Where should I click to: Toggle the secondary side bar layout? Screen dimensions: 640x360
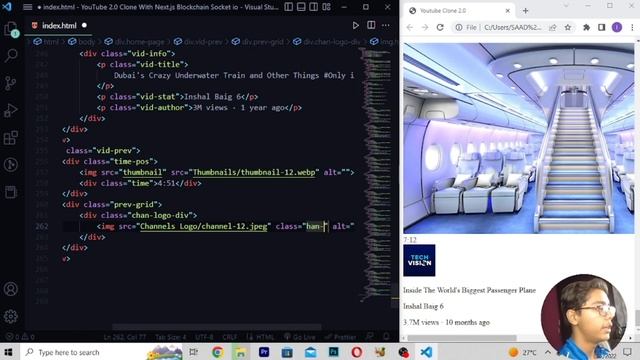click(313, 7)
